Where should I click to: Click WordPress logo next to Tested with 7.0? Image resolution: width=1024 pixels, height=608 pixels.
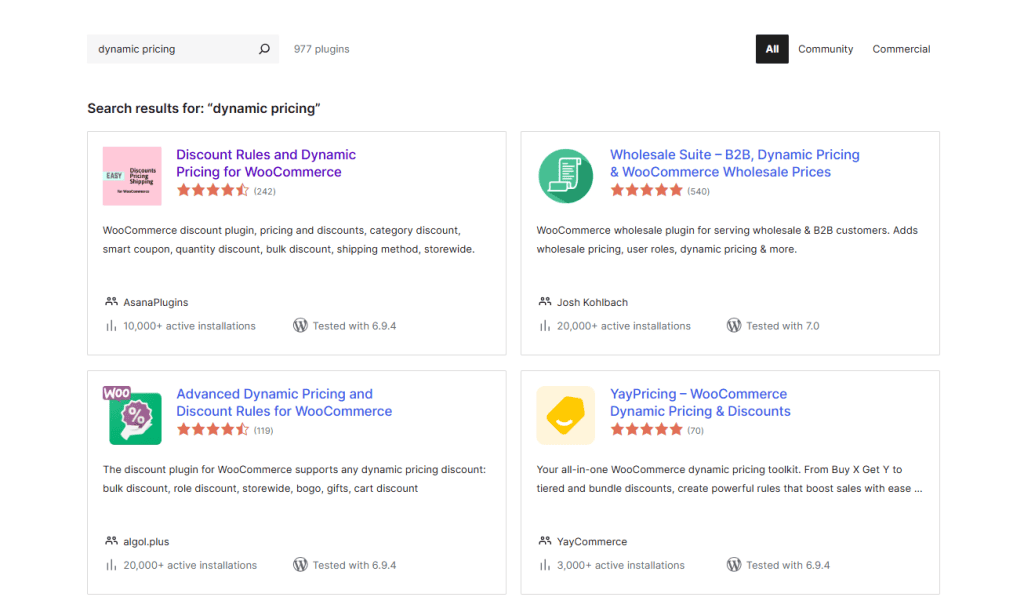[734, 325]
